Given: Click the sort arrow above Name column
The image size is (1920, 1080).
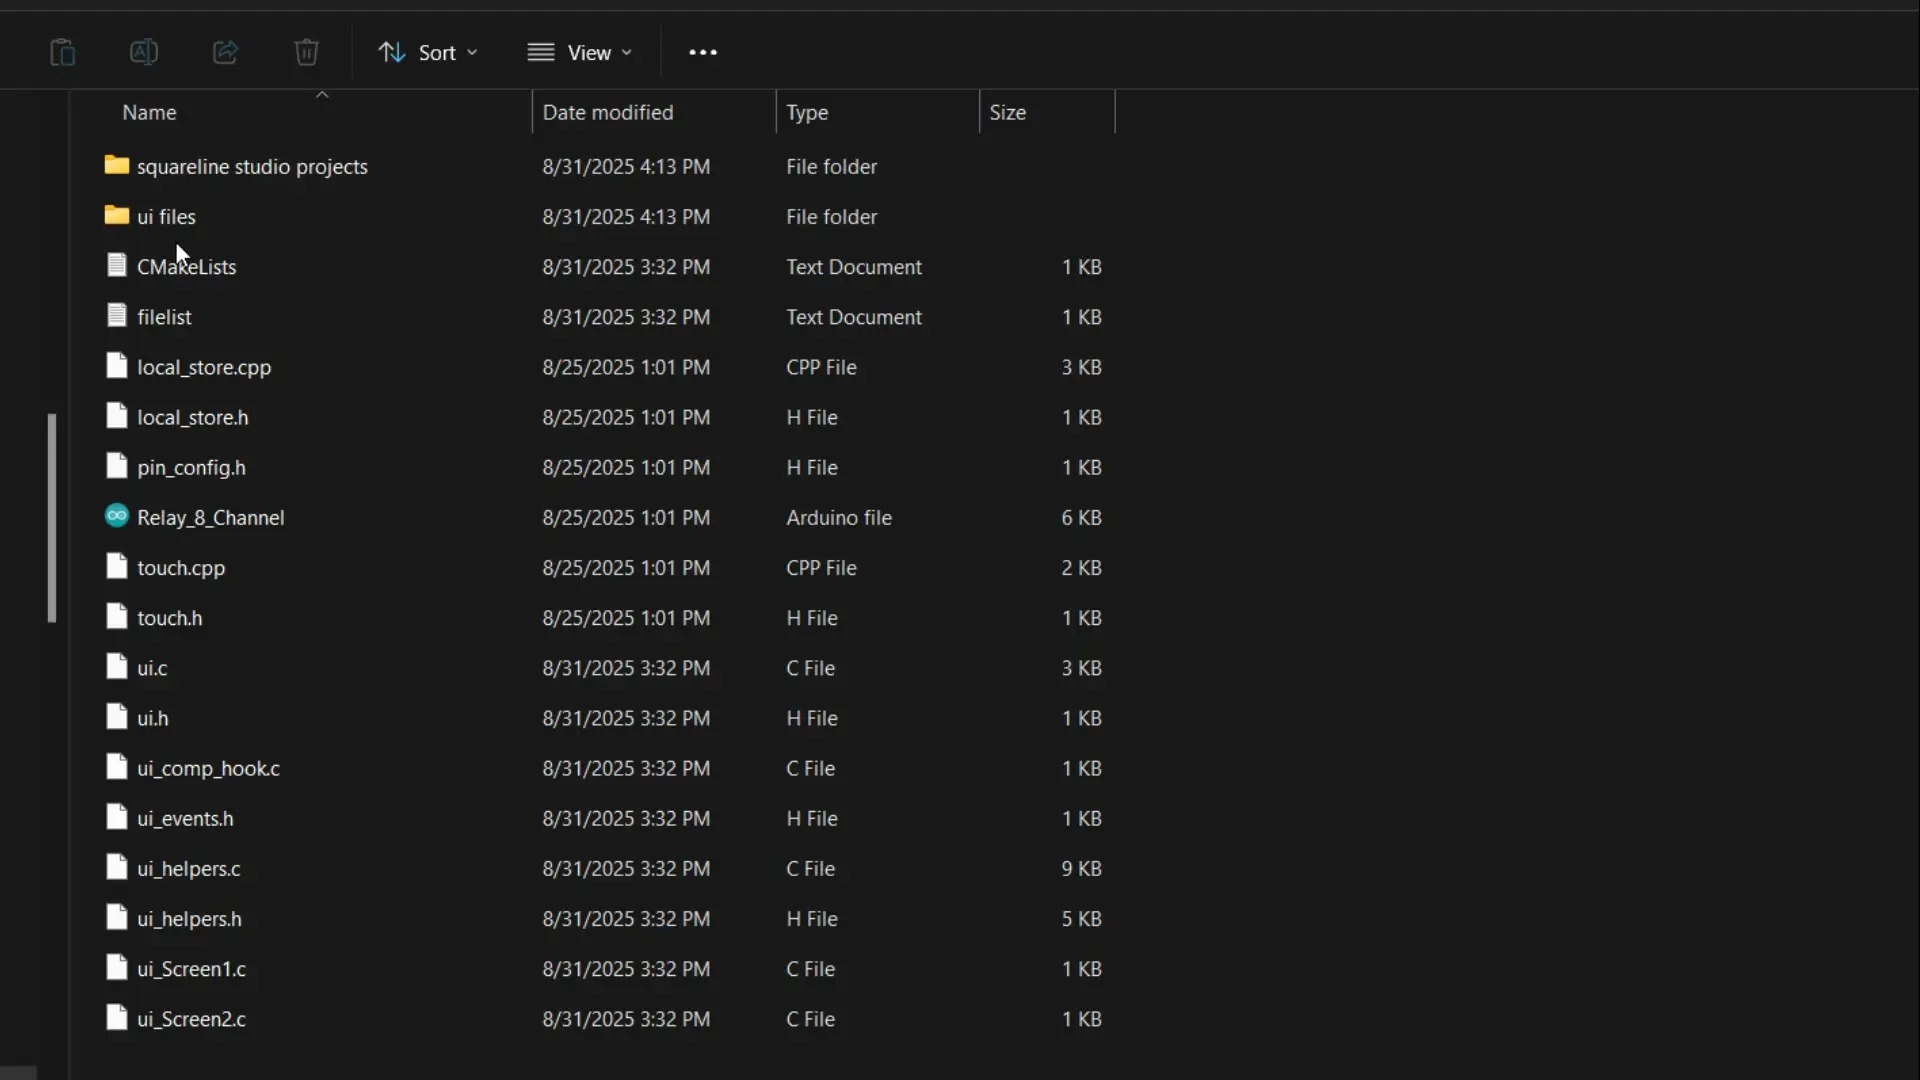Looking at the screenshot, I should click(x=322, y=95).
